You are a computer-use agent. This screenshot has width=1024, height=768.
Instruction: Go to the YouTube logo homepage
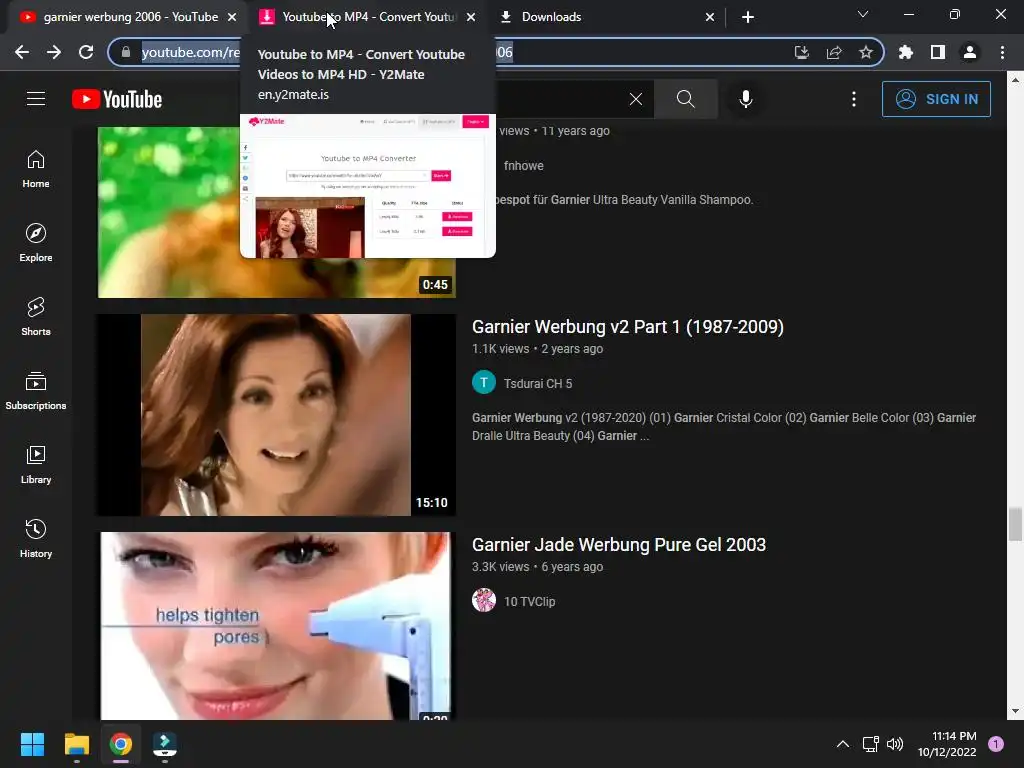(x=117, y=99)
